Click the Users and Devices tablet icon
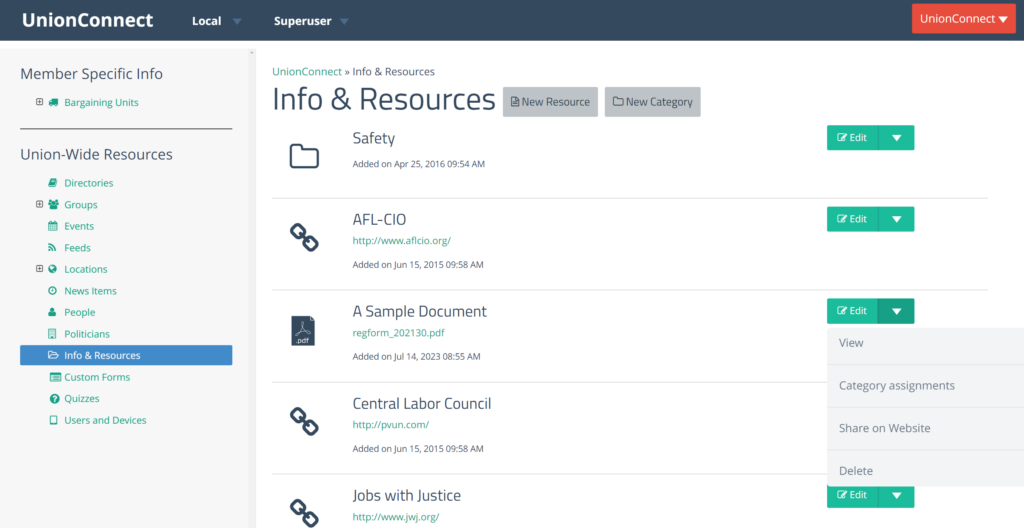The image size is (1024, 528). [x=53, y=420]
